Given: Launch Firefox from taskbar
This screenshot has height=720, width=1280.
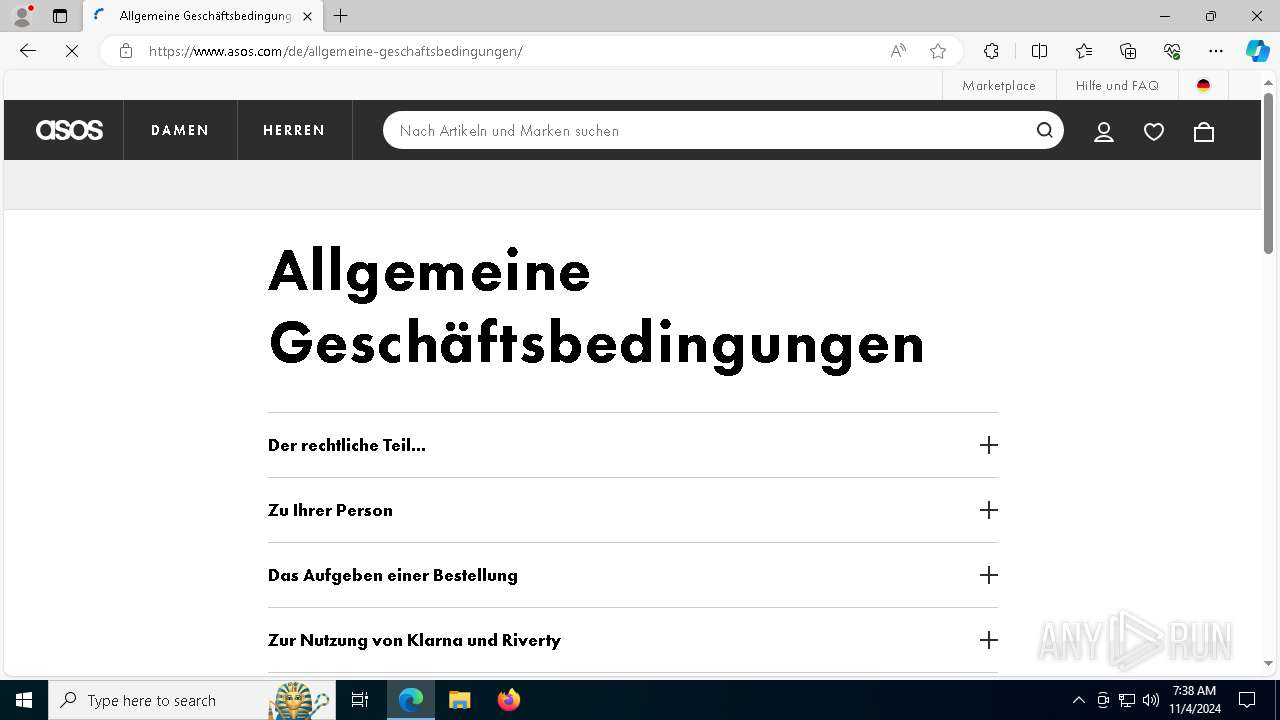Looking at the screenshot, I should pyautogui.click(x=509, y=700).
